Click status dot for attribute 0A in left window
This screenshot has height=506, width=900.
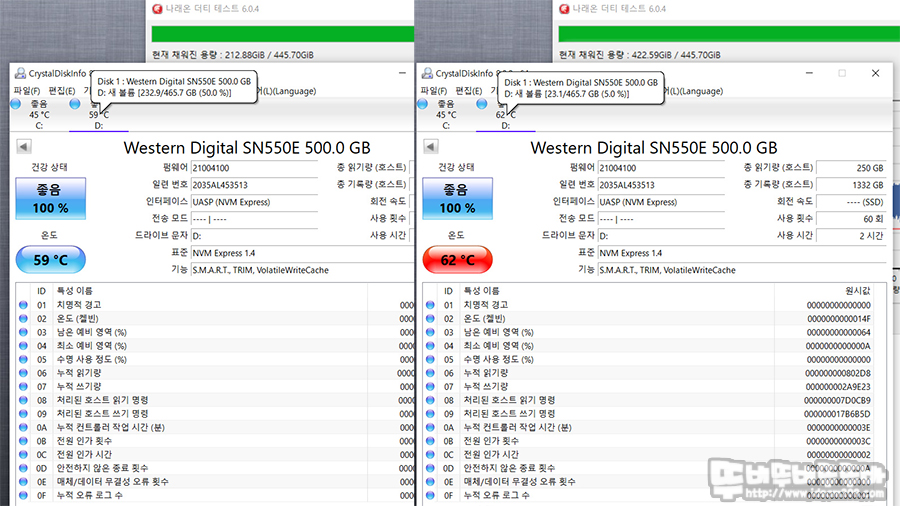[24, 427]
